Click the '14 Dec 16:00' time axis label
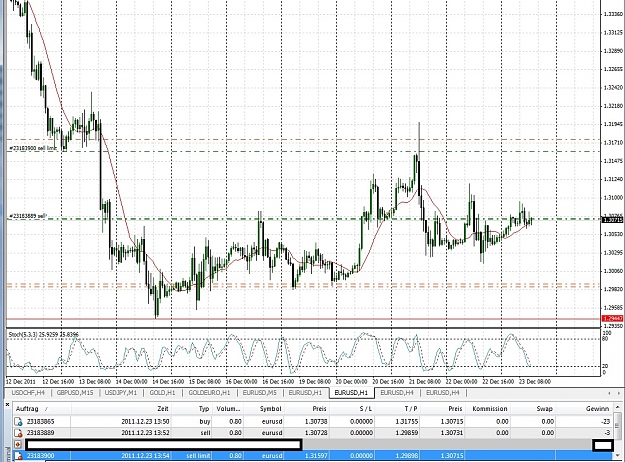Viewport: 625px width, 462px height. pos(168,381)
